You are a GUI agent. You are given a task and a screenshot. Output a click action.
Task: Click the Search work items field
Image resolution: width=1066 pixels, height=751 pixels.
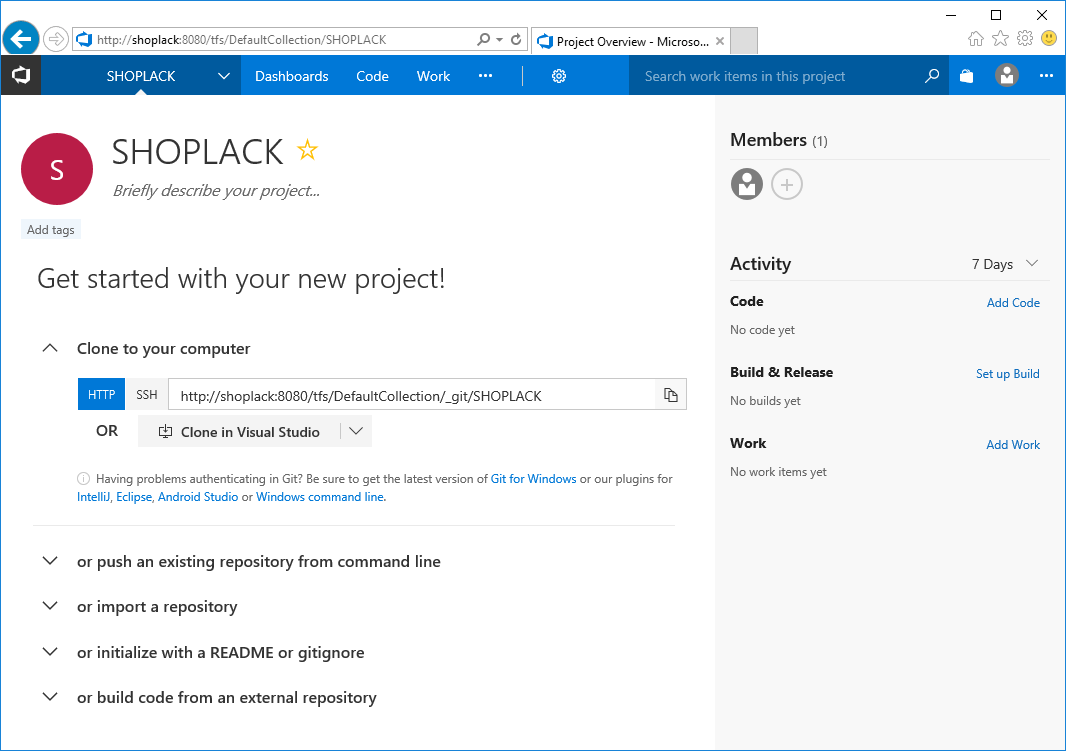tap(776, 76)
